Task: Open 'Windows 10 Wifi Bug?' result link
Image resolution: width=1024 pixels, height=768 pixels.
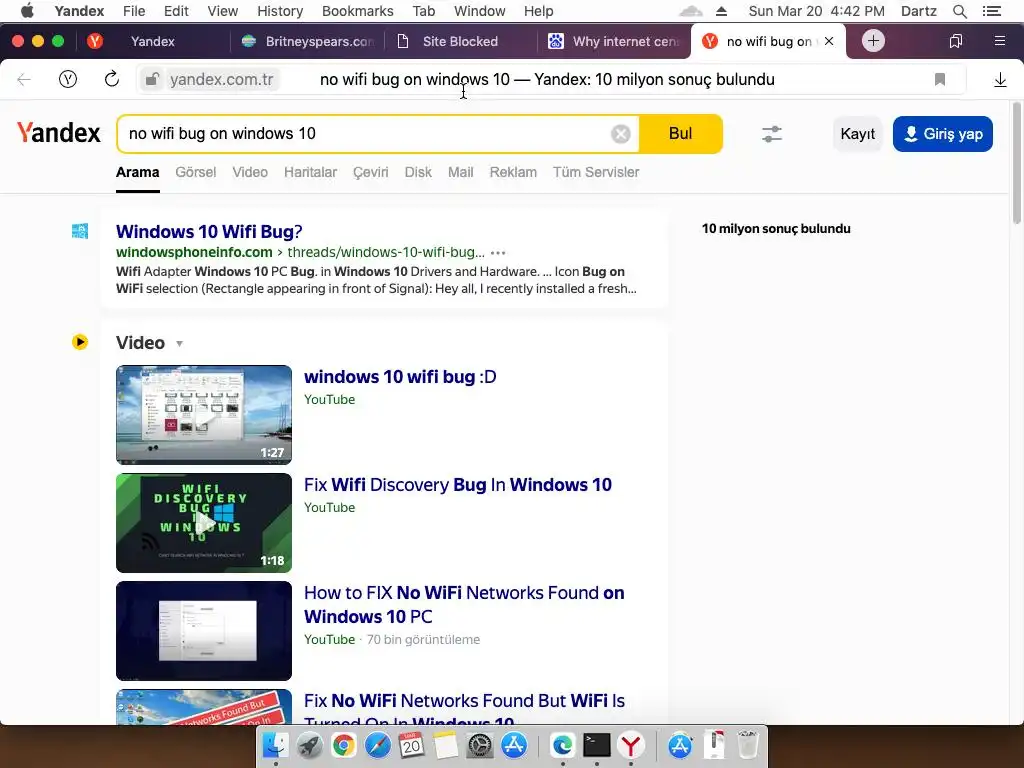Action: click(x=209, y=232)
